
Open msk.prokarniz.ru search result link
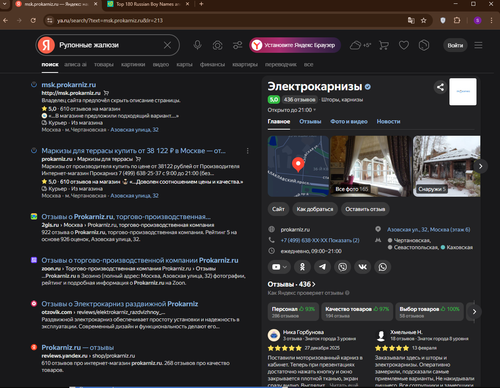(x=69, y=85)
